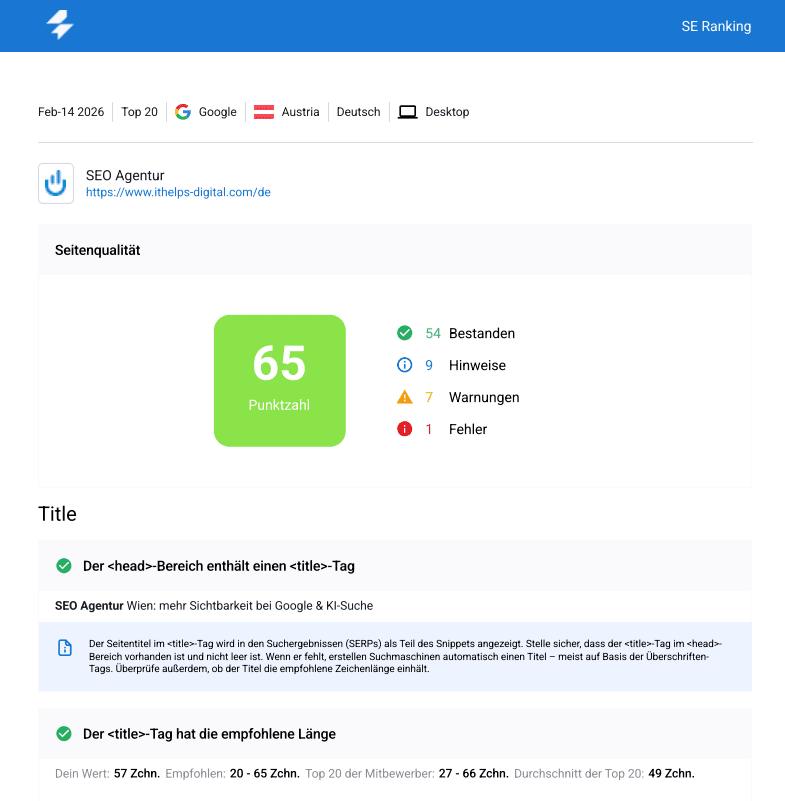This screenshot has width=785, height=801.
Task: Click the 7 Warnungen count
Action: coord(429,397)
